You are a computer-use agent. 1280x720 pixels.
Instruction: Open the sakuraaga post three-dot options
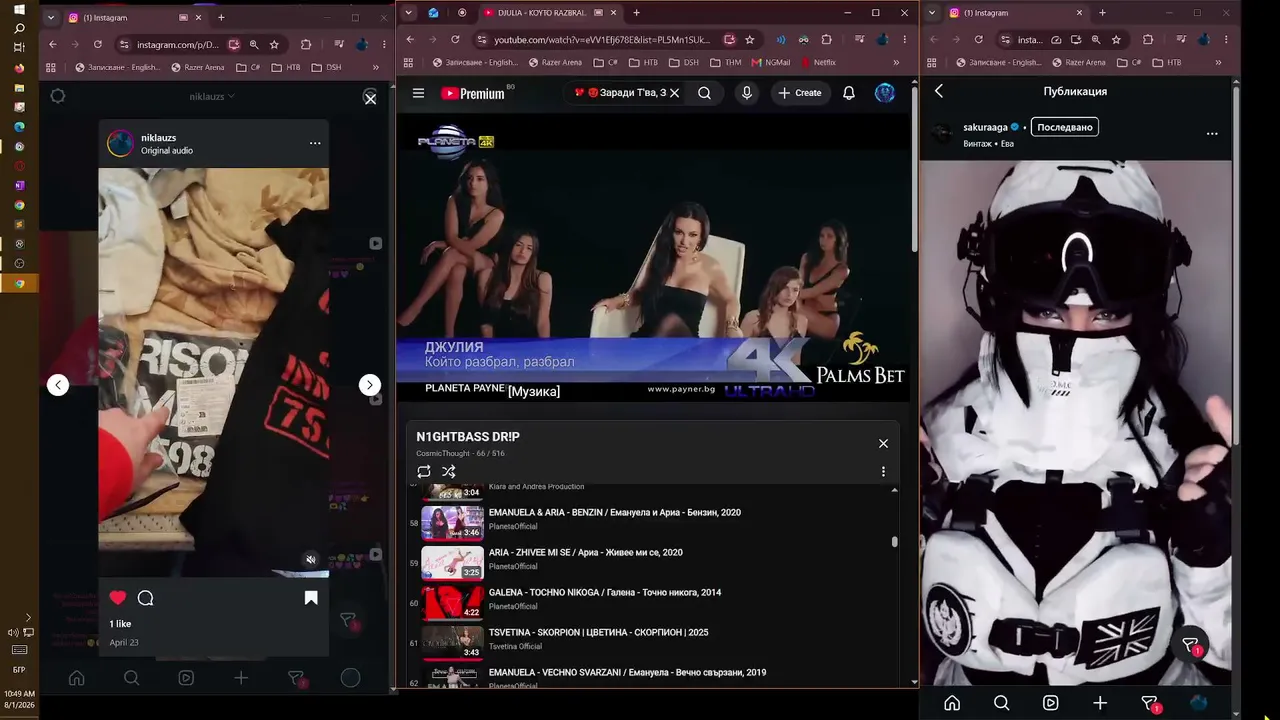(1212, 133)
